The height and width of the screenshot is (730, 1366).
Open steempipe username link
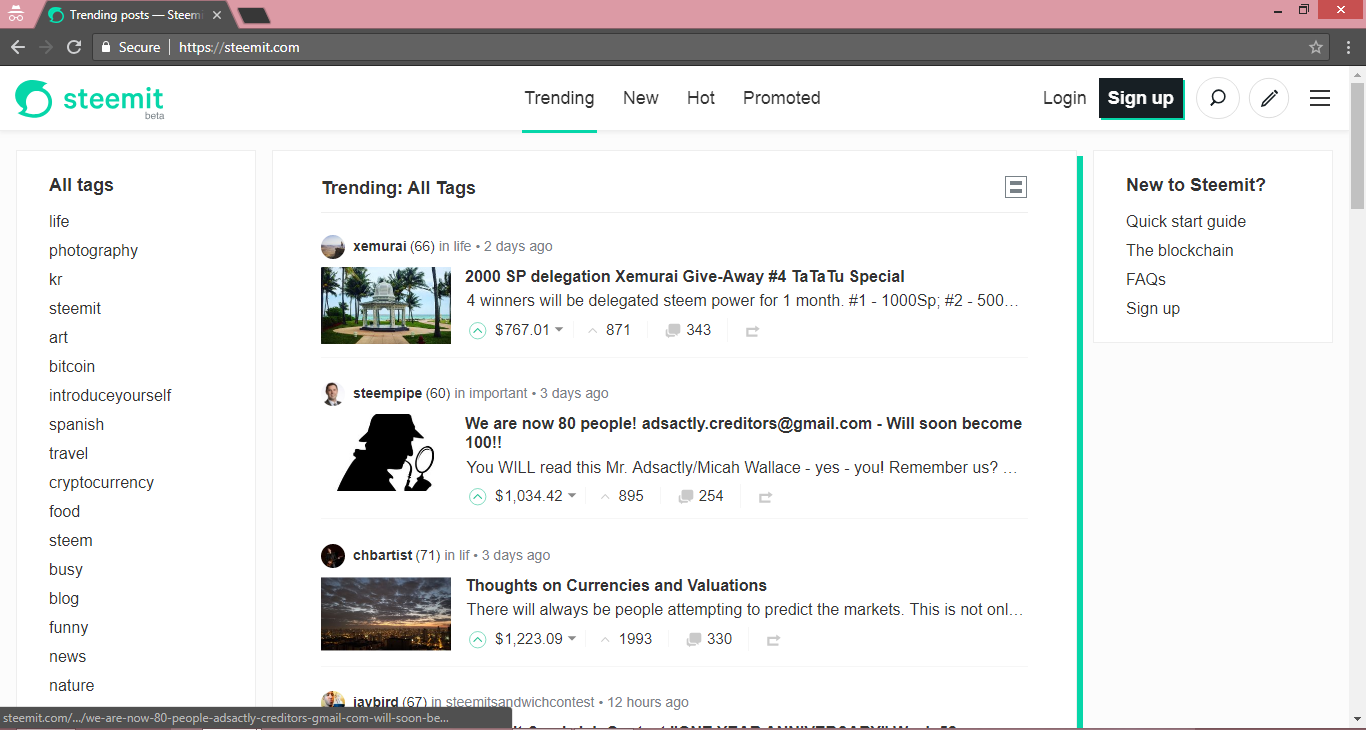pyautogui.click(x=388, y=393)
